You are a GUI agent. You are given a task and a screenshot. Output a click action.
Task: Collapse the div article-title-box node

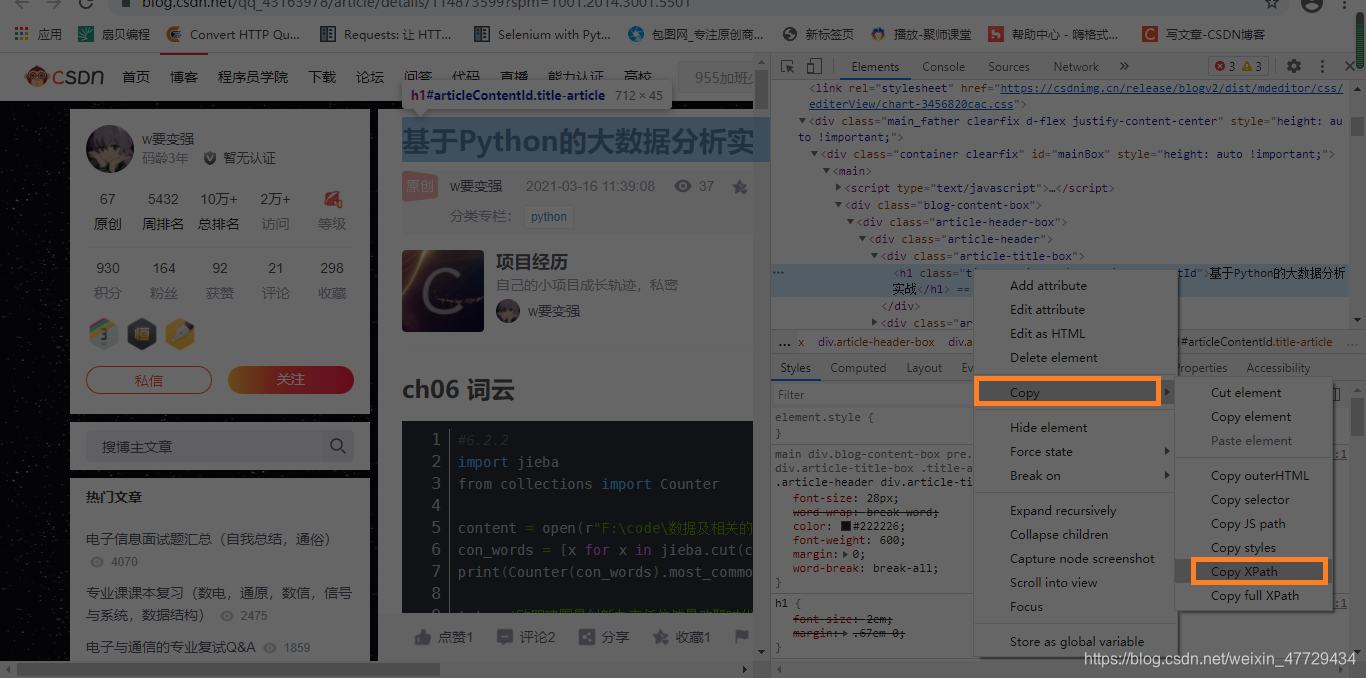(873, 256)
